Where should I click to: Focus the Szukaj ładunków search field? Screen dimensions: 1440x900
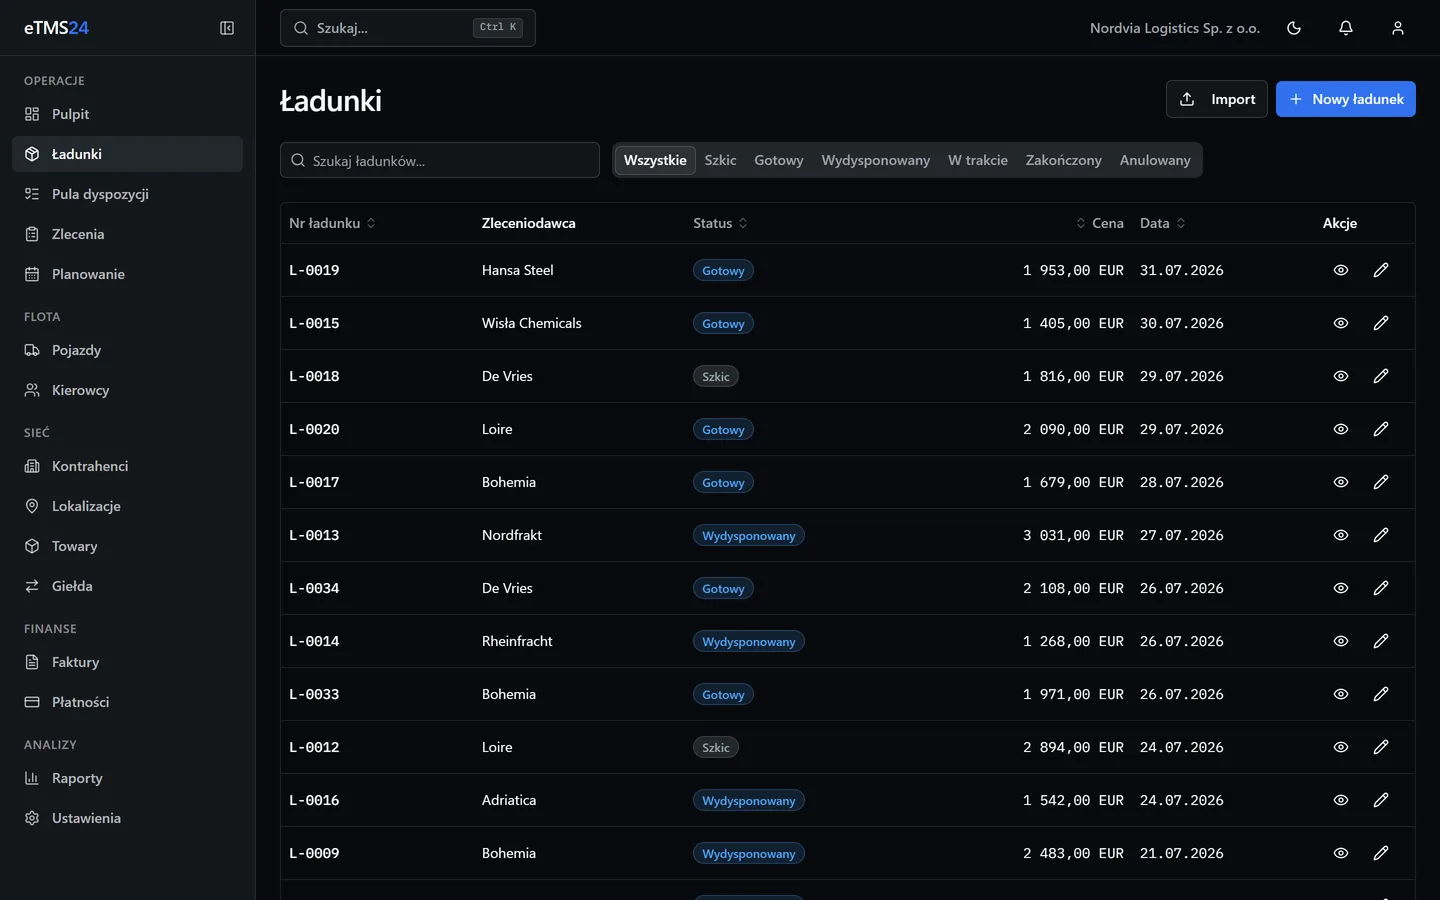point(440,160)
